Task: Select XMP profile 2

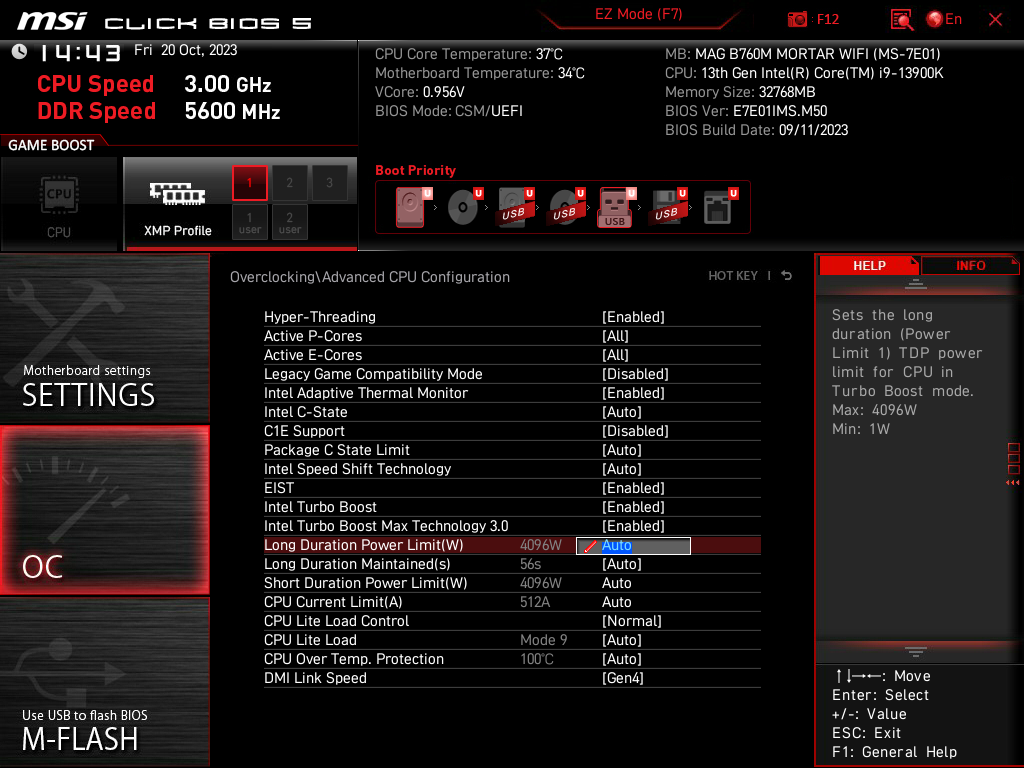Action: (x=289, y=183)
